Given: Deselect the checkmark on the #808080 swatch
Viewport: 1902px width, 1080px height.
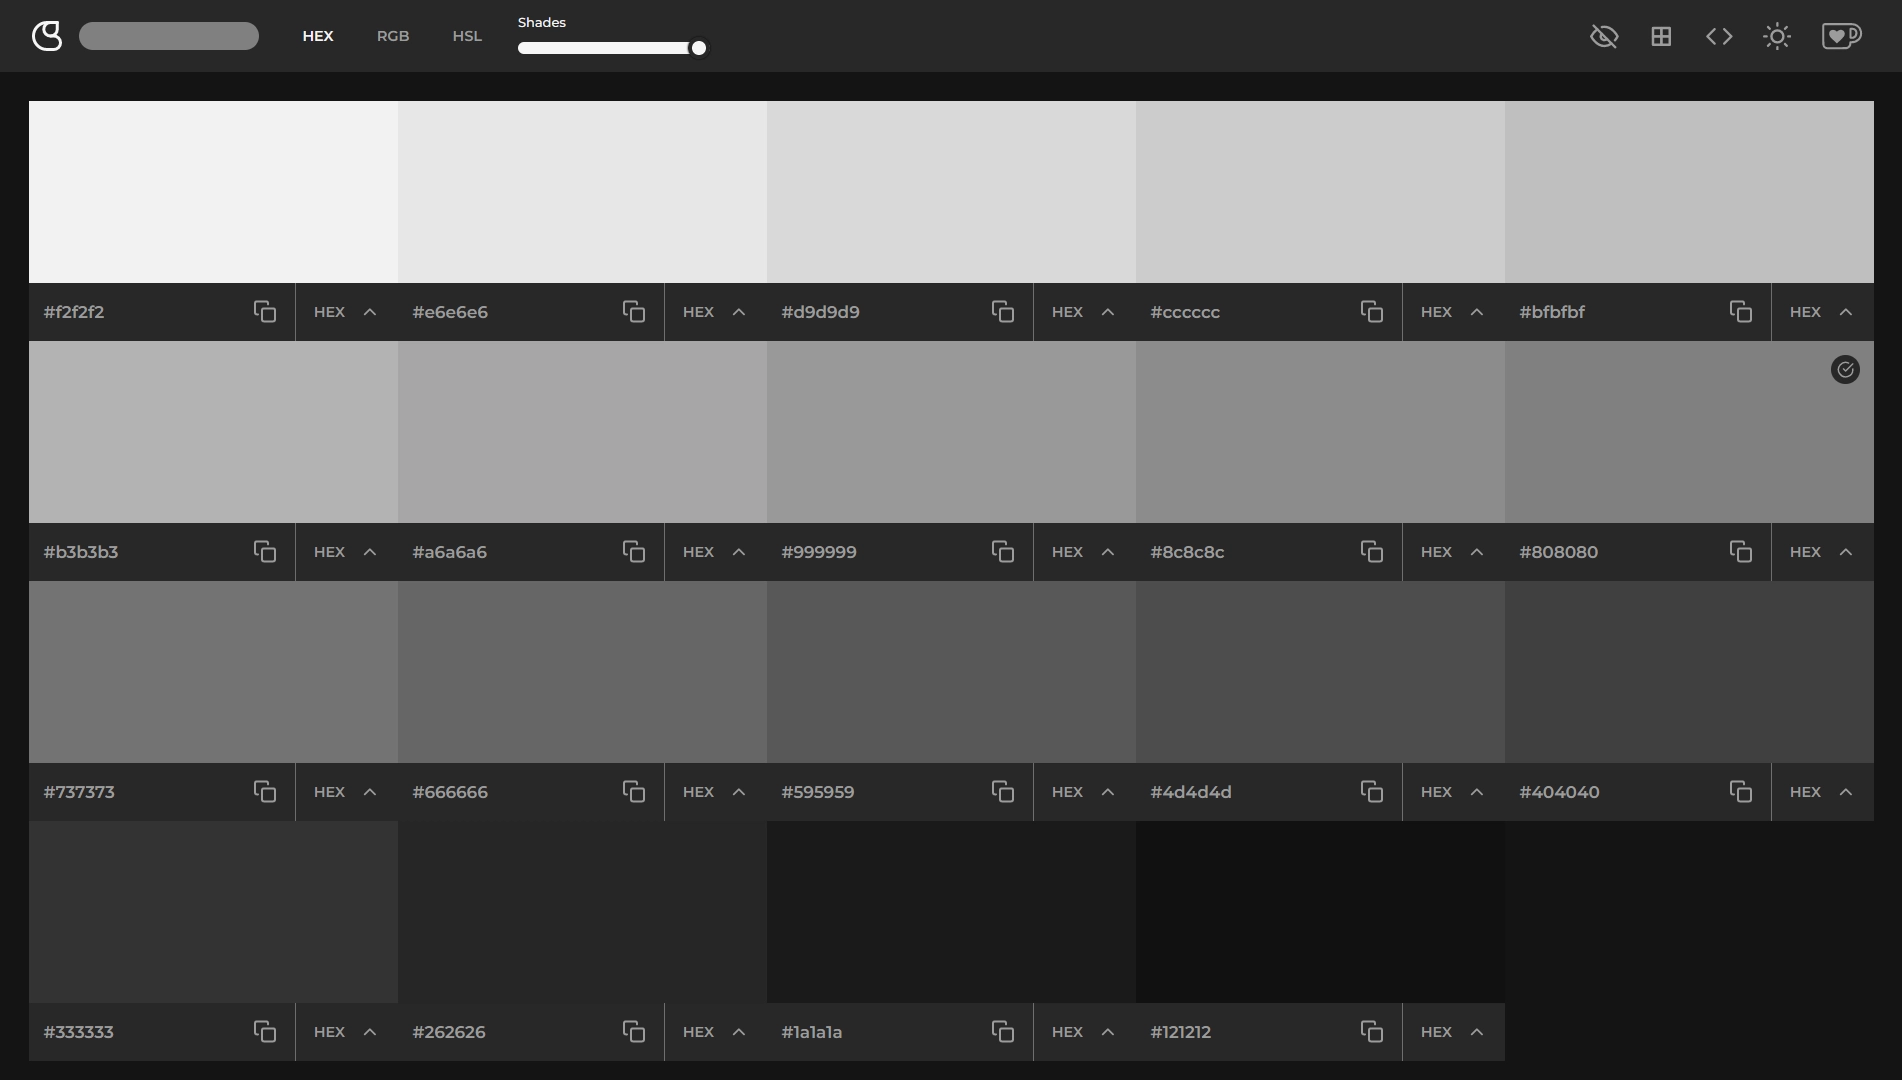Looking at the screenshot, I should click(1845, 369).
